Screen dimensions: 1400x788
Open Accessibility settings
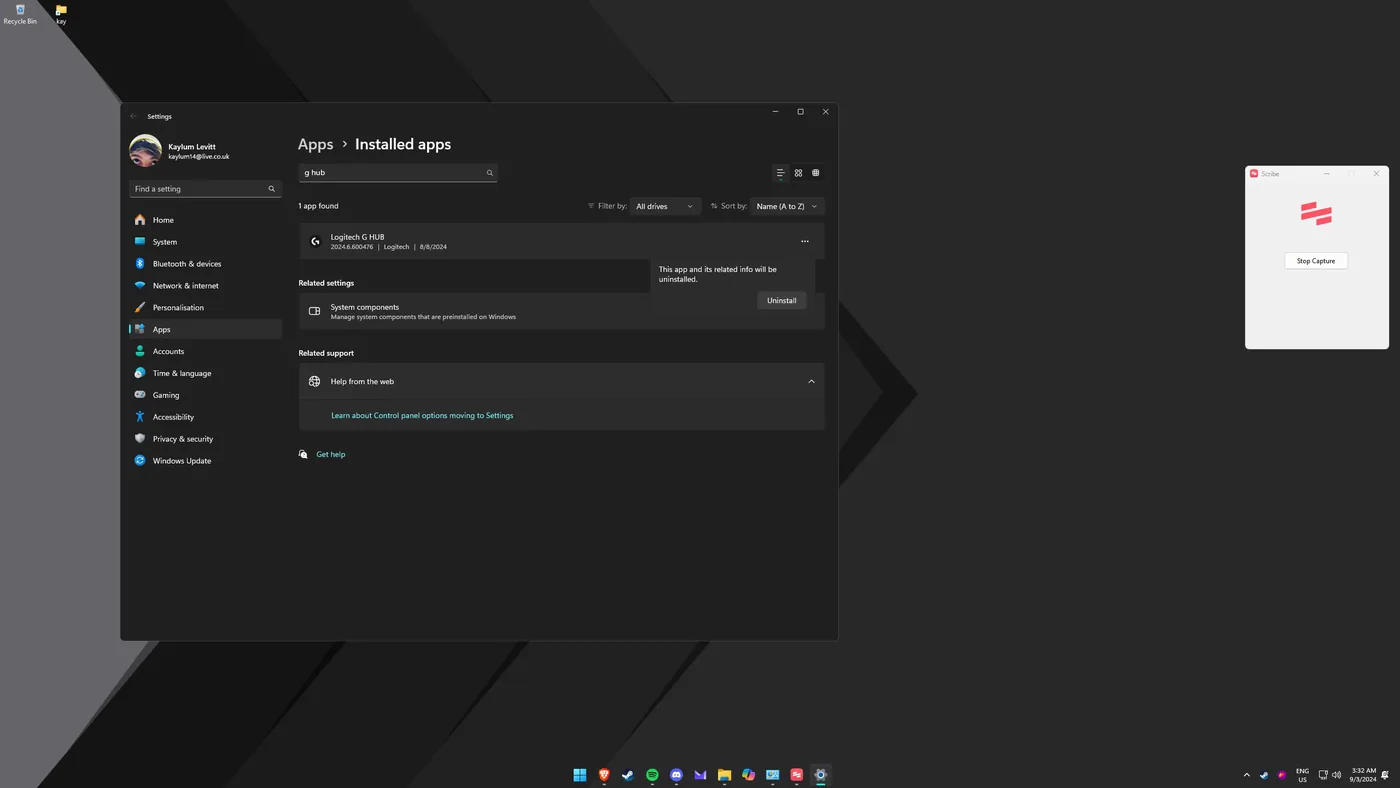tap(205, 417)
